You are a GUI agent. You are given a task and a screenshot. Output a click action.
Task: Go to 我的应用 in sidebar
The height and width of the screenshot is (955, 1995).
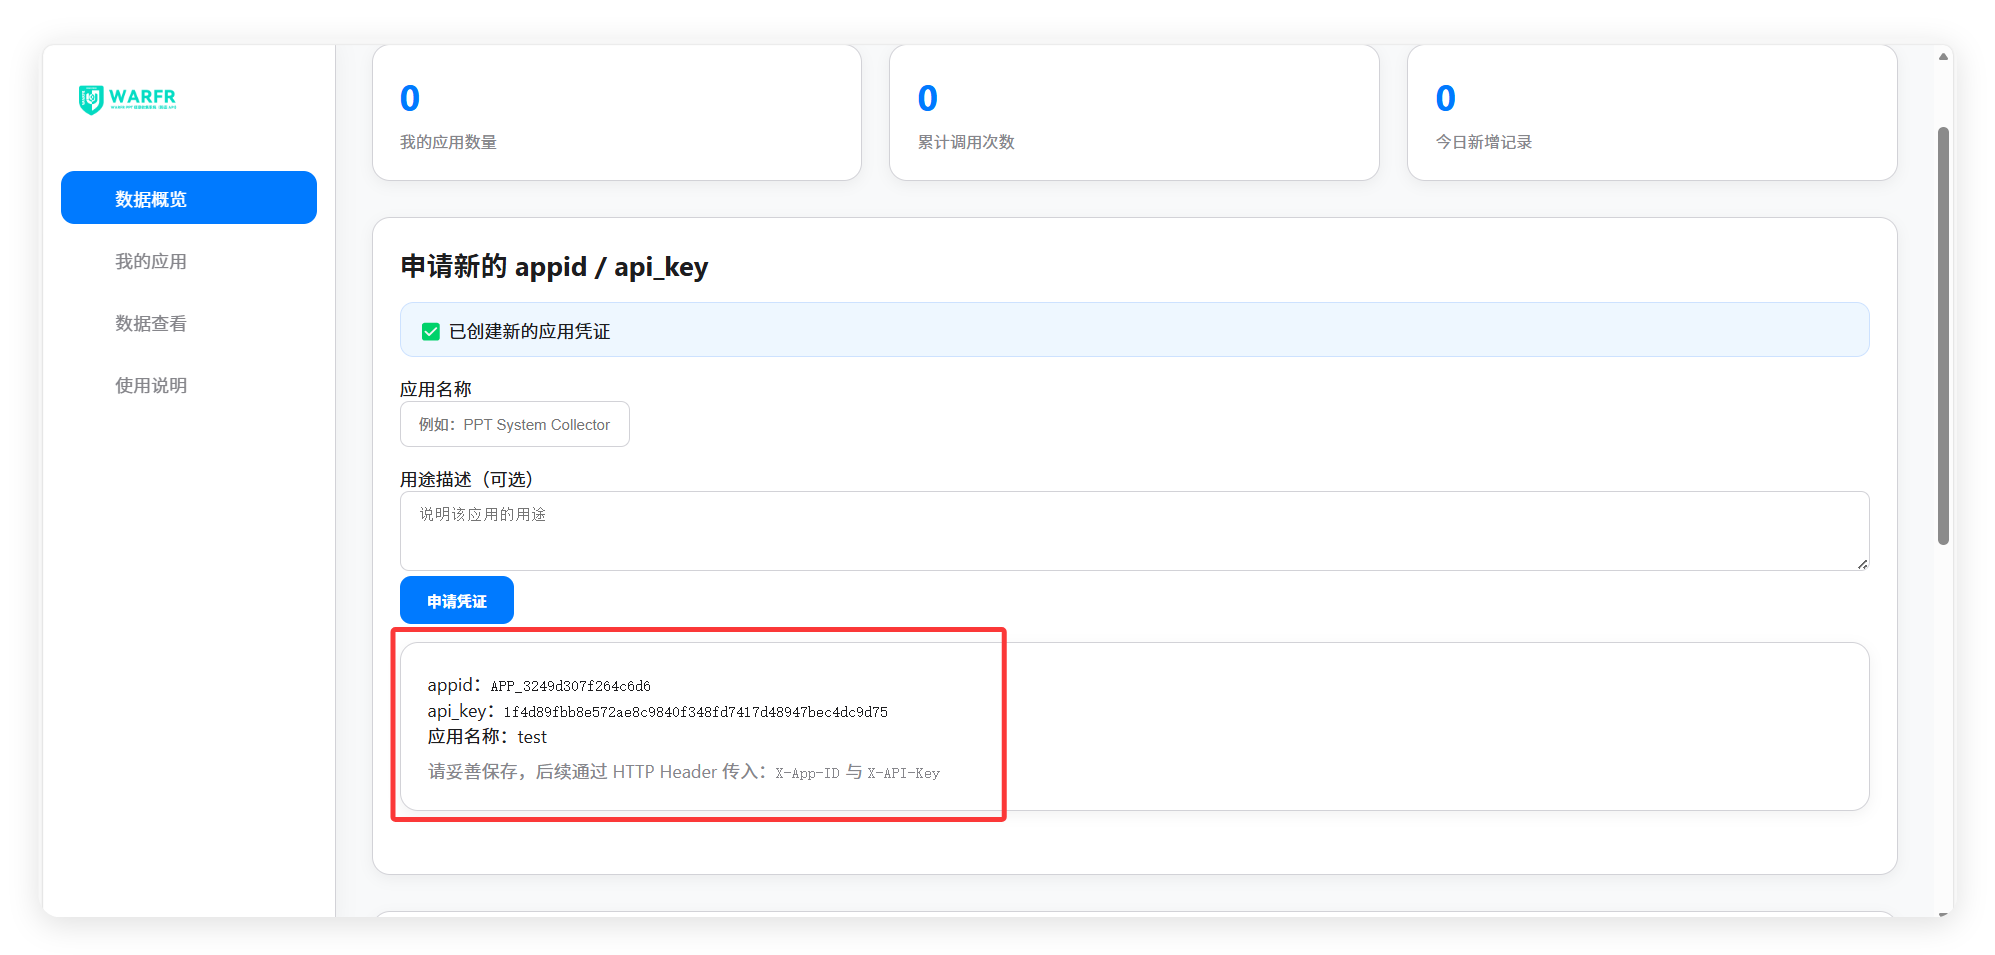point(151,261)
